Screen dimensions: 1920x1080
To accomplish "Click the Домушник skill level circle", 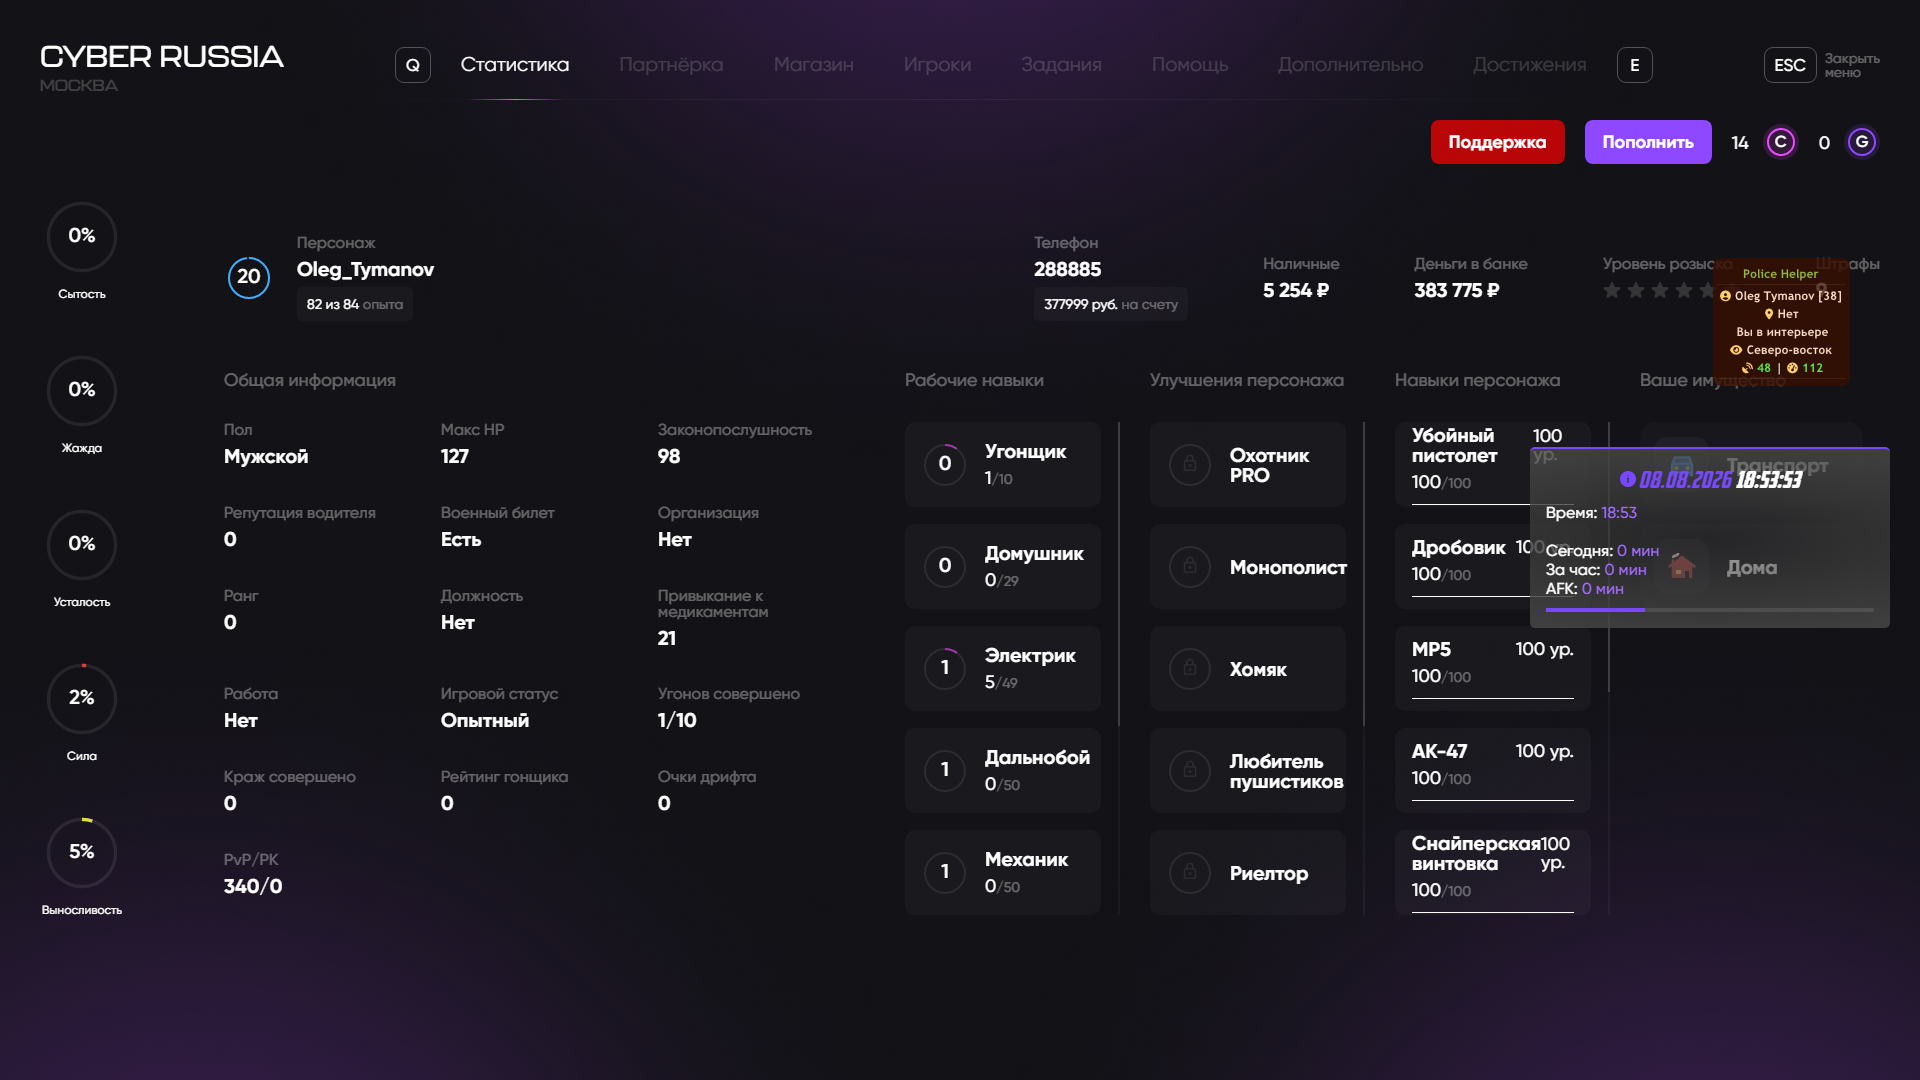I will click(945, 566).
